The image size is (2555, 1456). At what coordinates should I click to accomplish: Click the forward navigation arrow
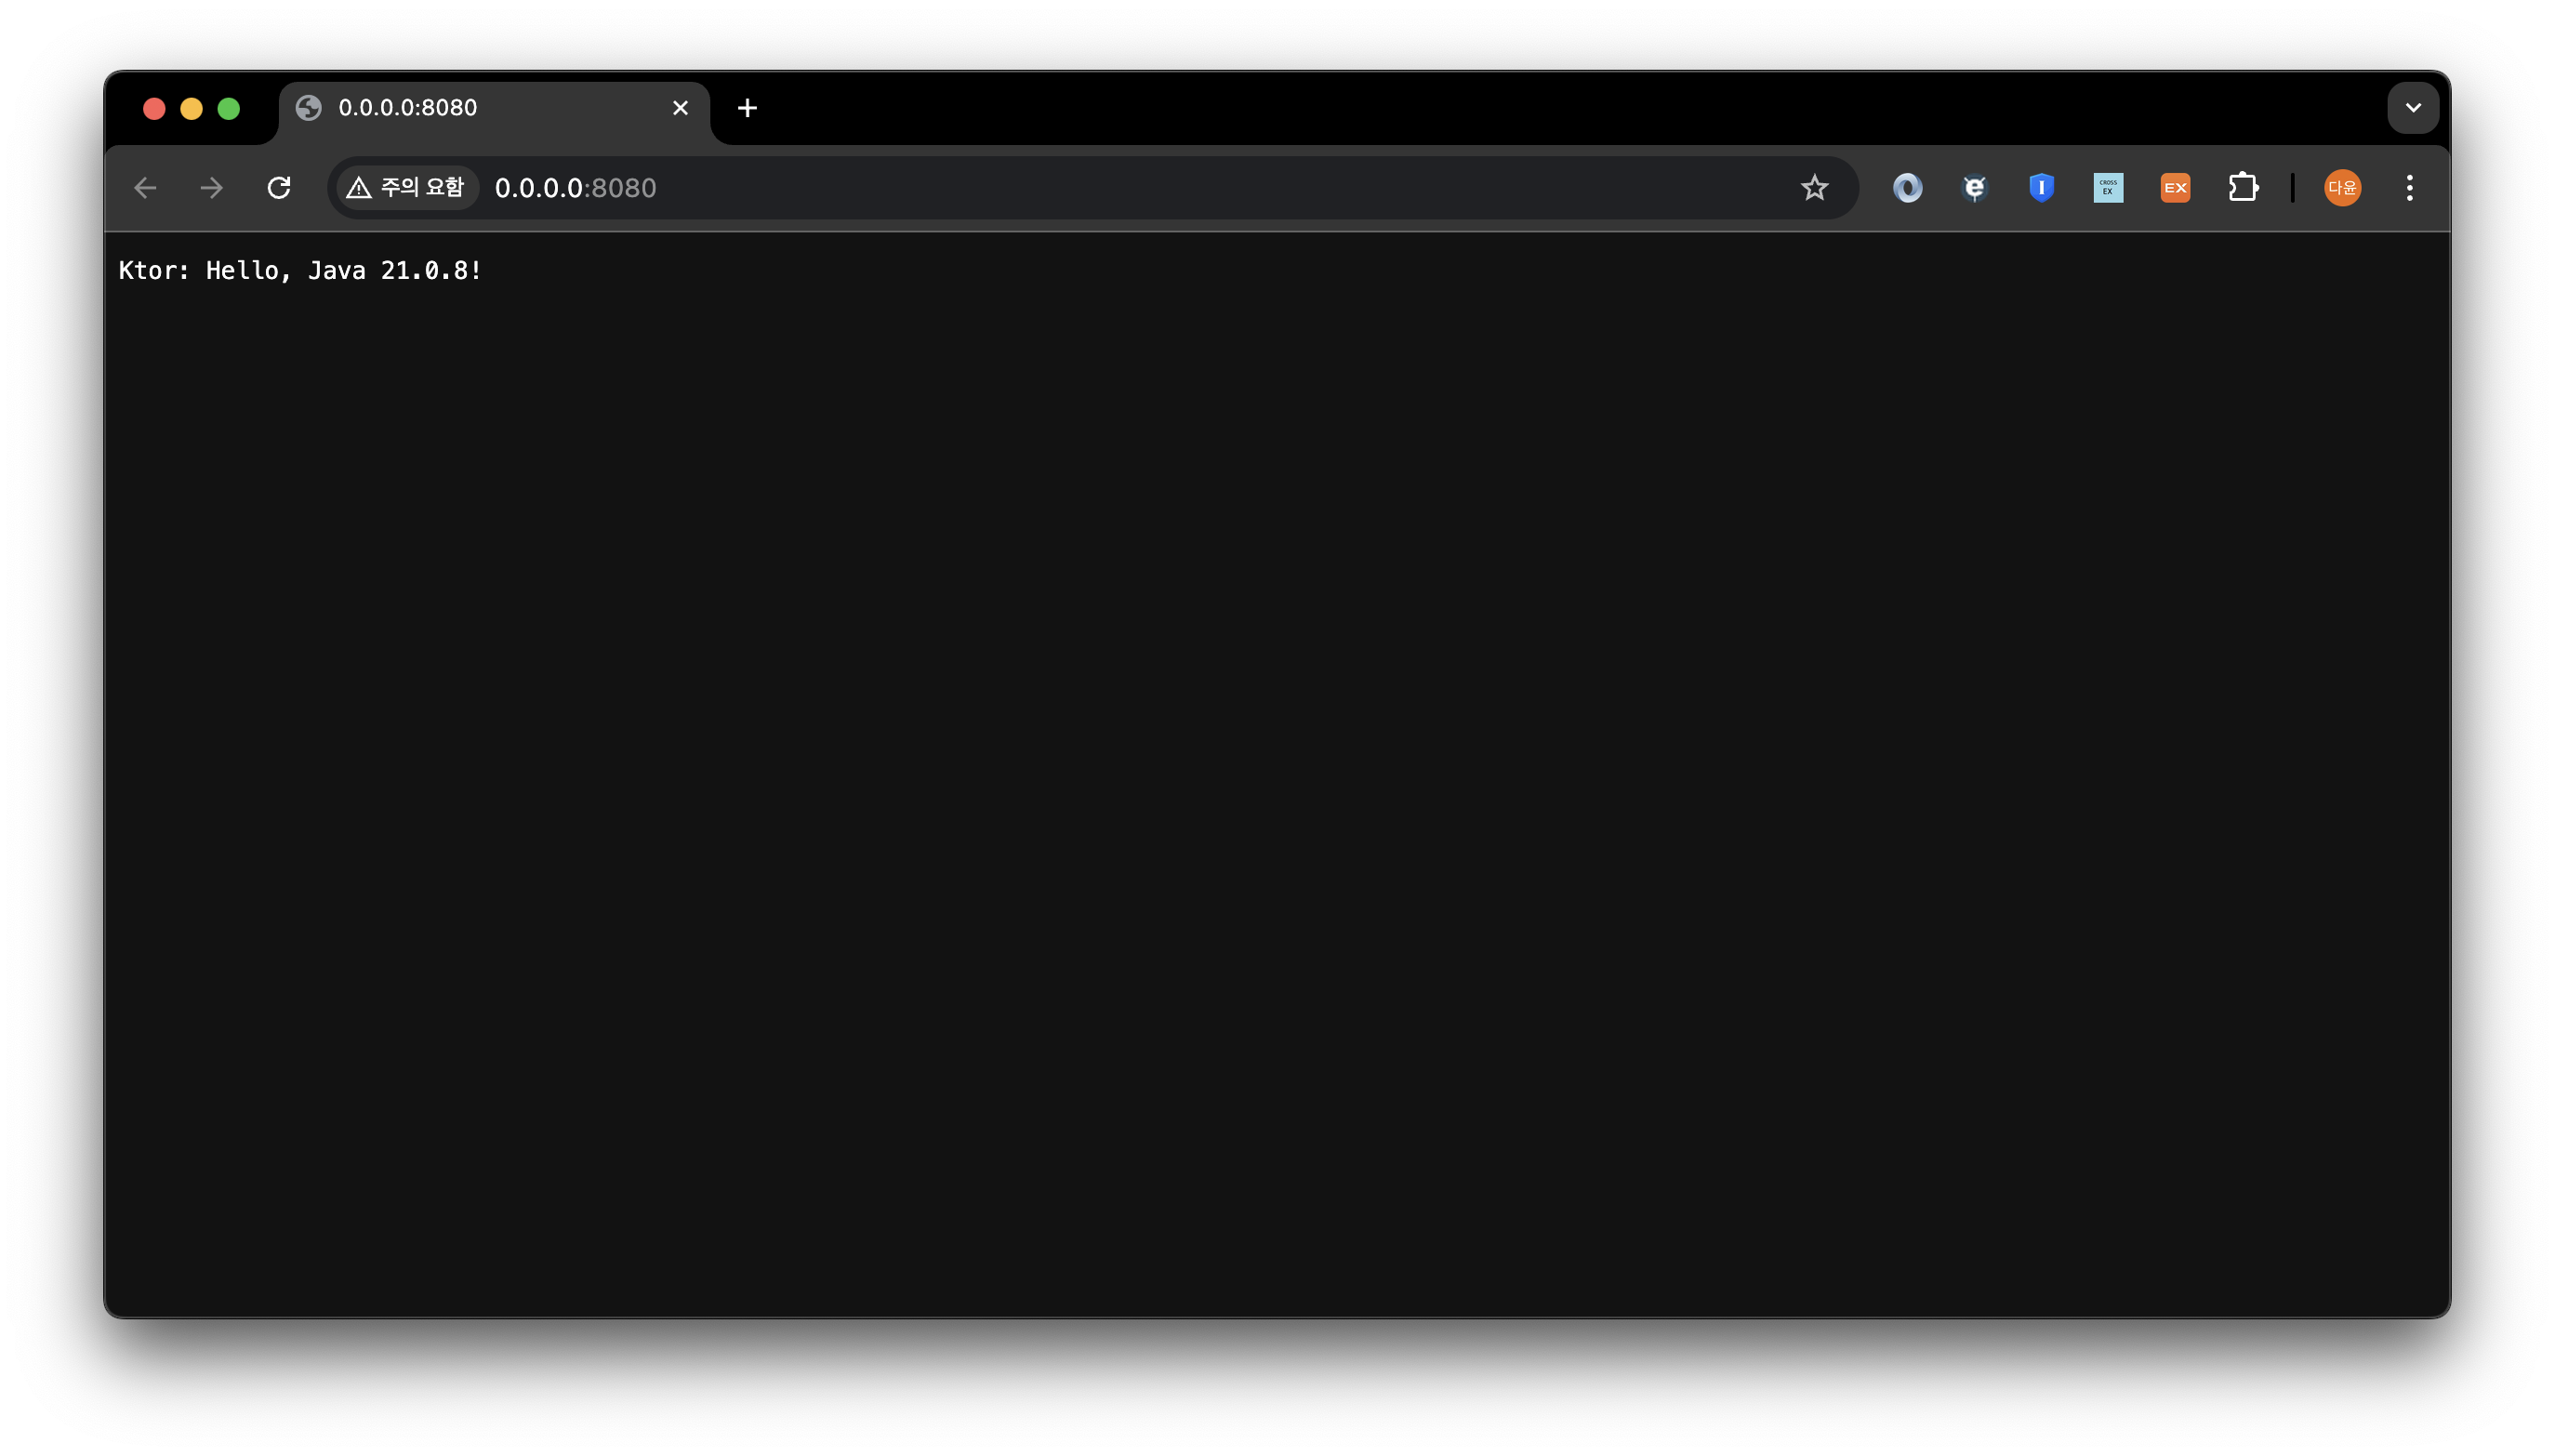point(212,188)
